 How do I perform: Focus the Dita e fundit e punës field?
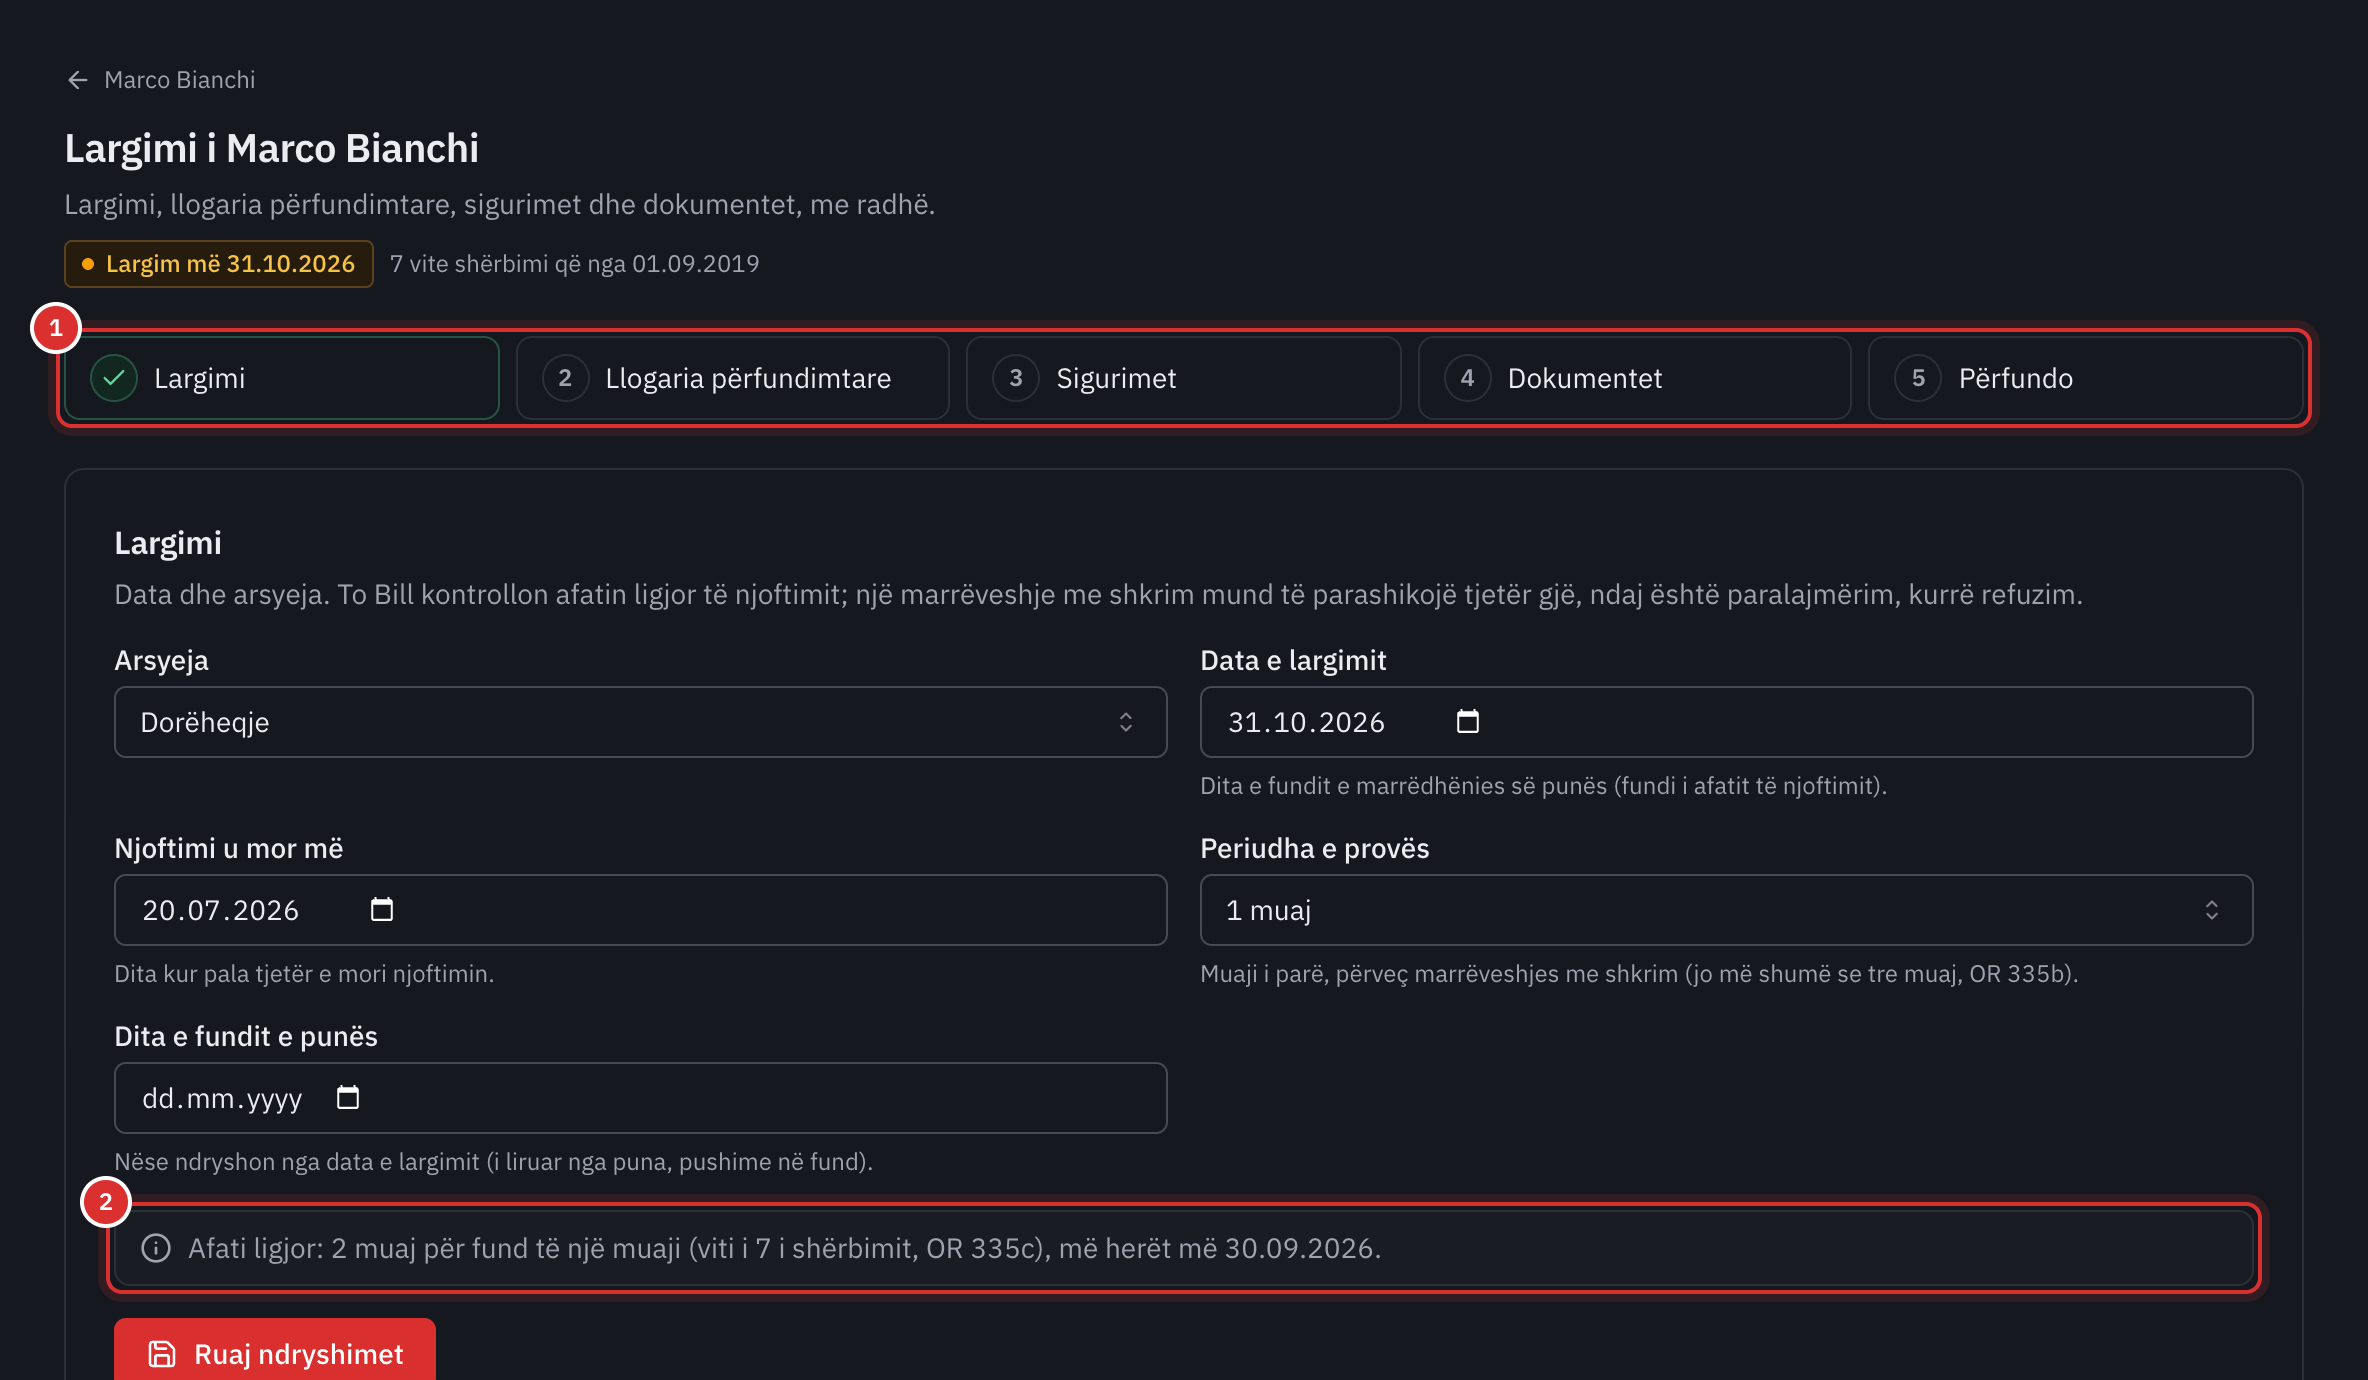(x=640, y=1098)
